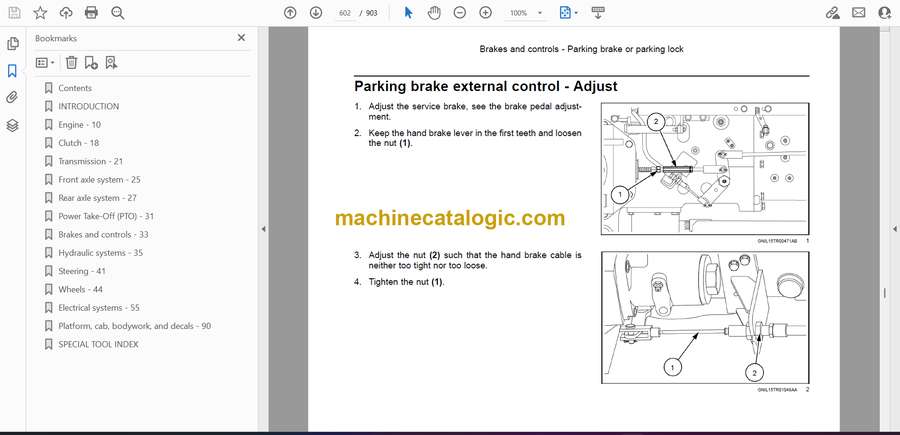This screenshot has width=900, height=435.
Task: Jump to the Wheels - 44 bookmark
Action: [x=80, y=289]
